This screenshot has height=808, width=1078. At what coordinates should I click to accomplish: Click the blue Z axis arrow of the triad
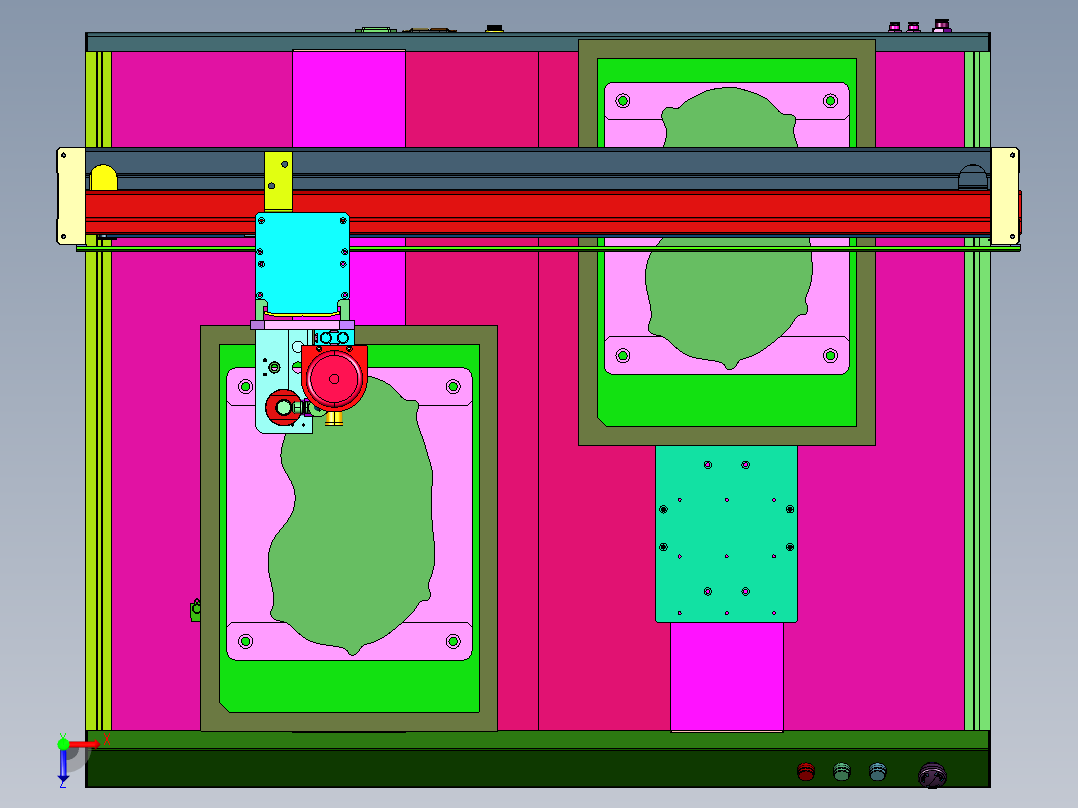click(x=63, y=768)
